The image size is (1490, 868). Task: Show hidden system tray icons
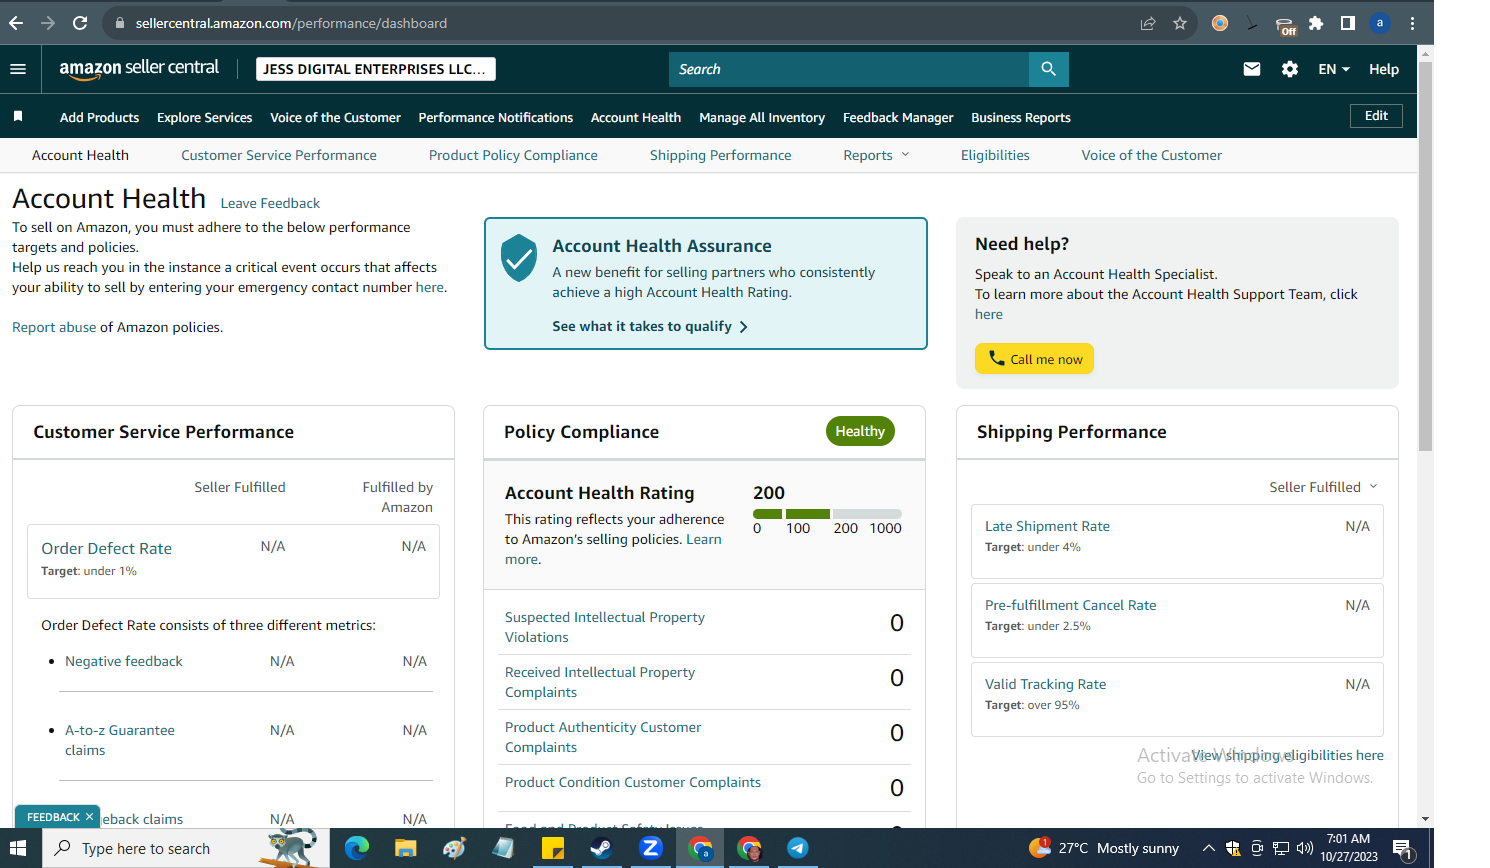pos(1208,848)
